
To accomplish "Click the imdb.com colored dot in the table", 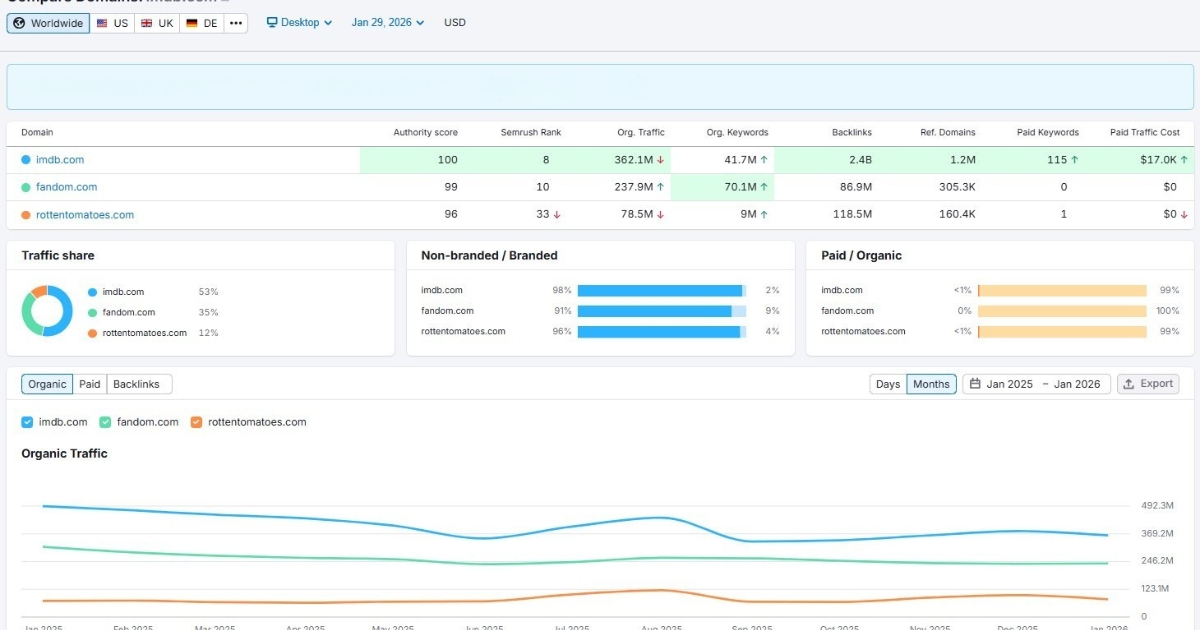I will coord(27,159).
